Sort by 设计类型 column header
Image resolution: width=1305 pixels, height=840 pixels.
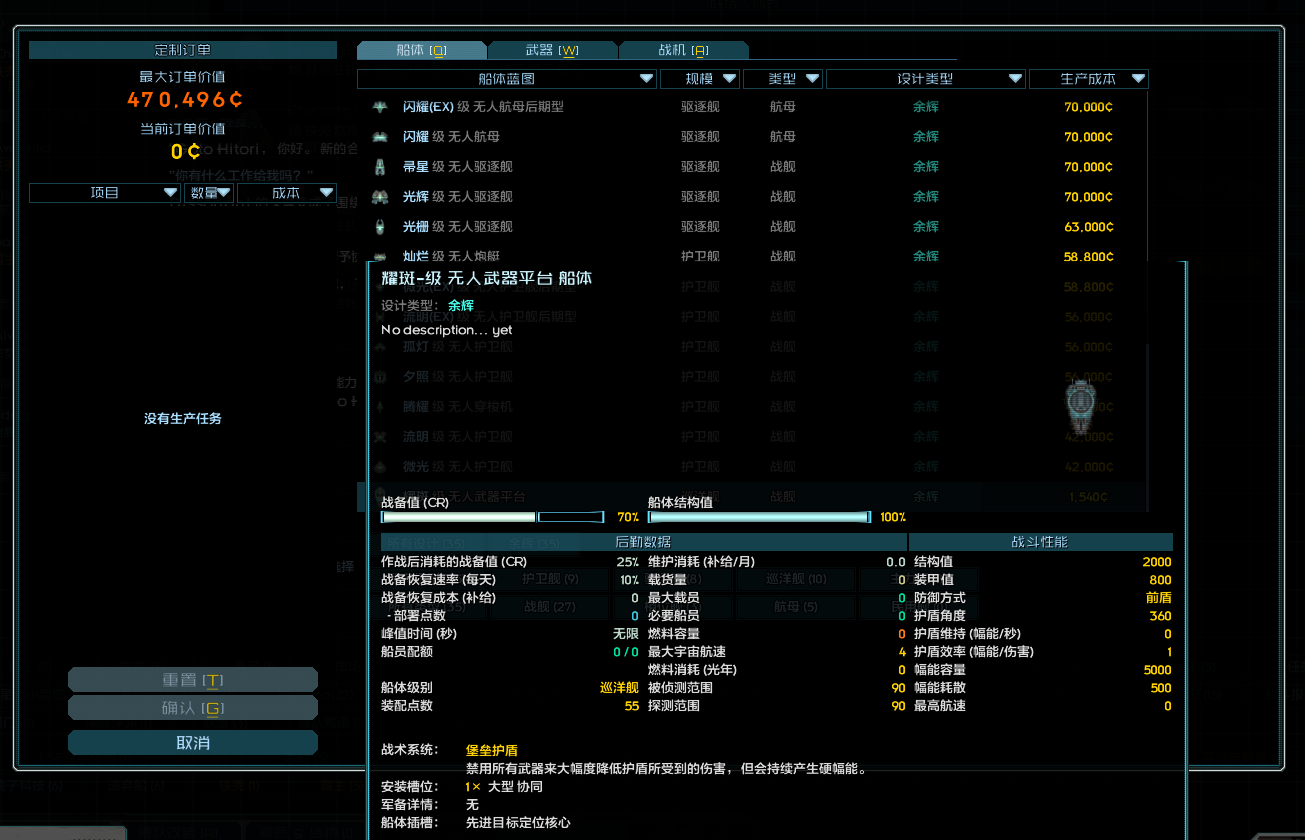point(925,79)
